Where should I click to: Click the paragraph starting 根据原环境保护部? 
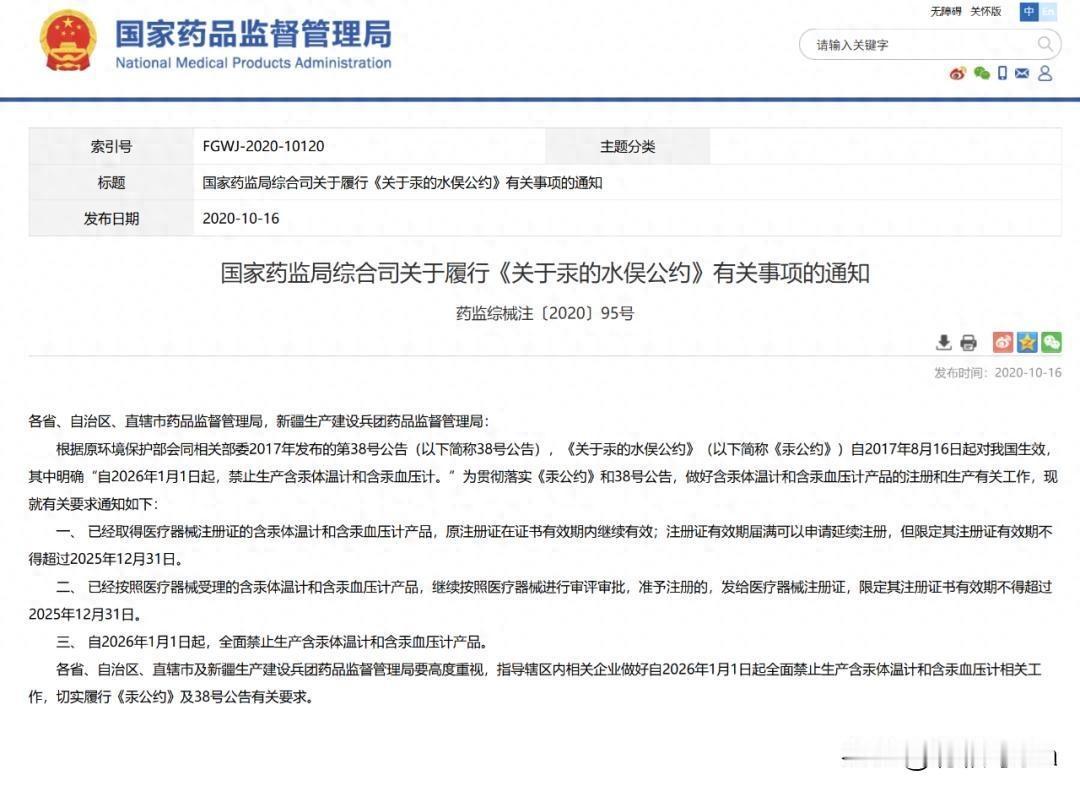click(x=543, y=476)
